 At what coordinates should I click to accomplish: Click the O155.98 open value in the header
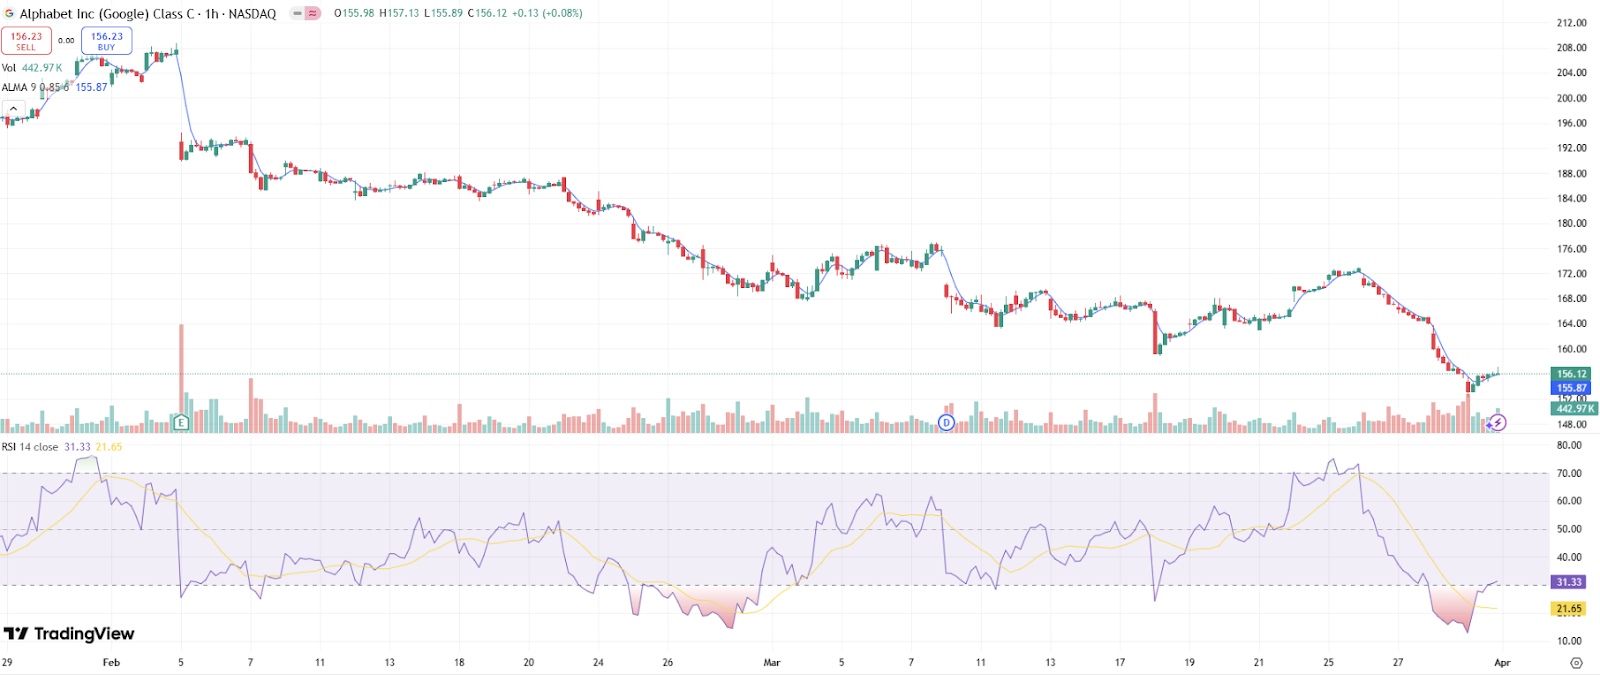(x=354, y=14)
